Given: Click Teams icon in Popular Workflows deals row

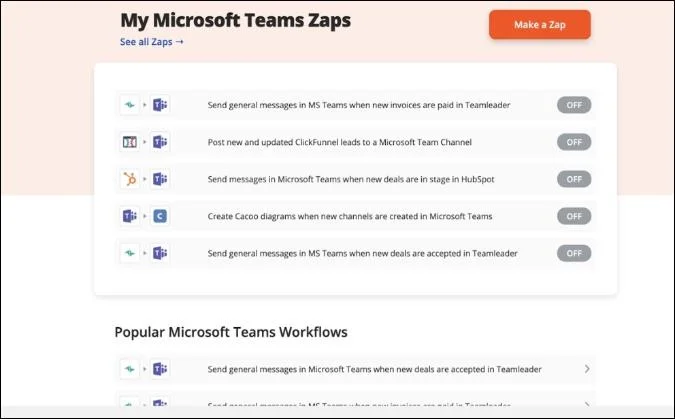Looking at the screenshot, I should click(160, 369).
